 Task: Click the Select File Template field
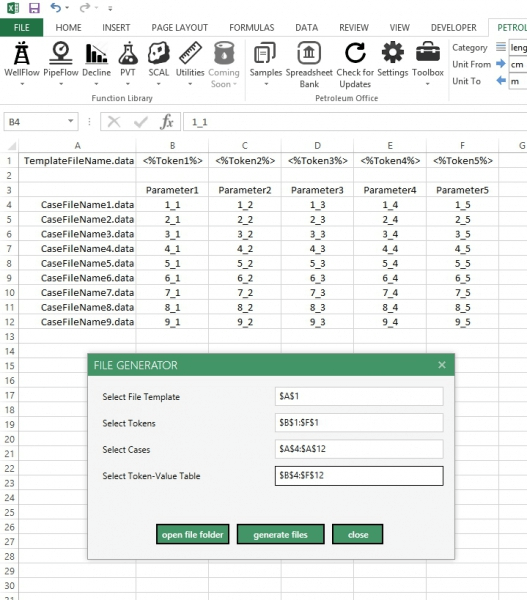[359, 396]
